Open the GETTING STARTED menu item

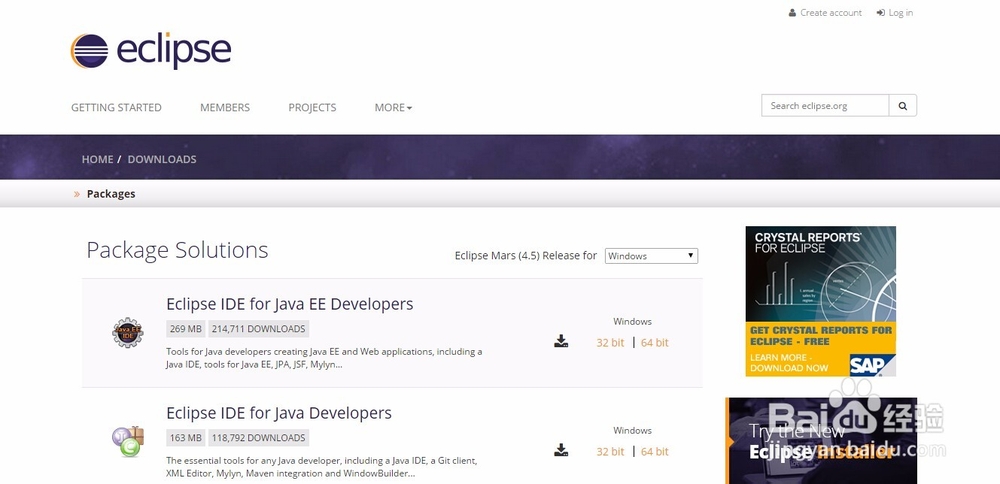[116, 108]
